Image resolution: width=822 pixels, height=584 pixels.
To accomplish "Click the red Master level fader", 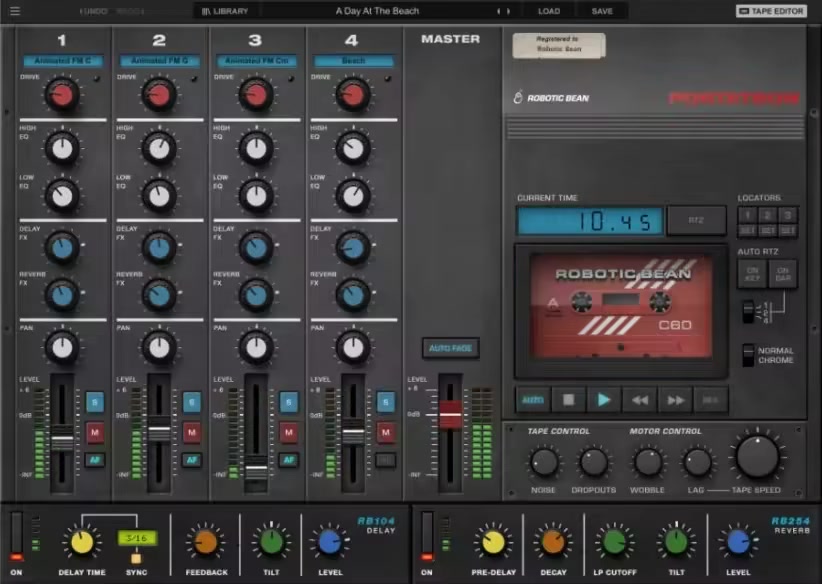I will [450, 414].
